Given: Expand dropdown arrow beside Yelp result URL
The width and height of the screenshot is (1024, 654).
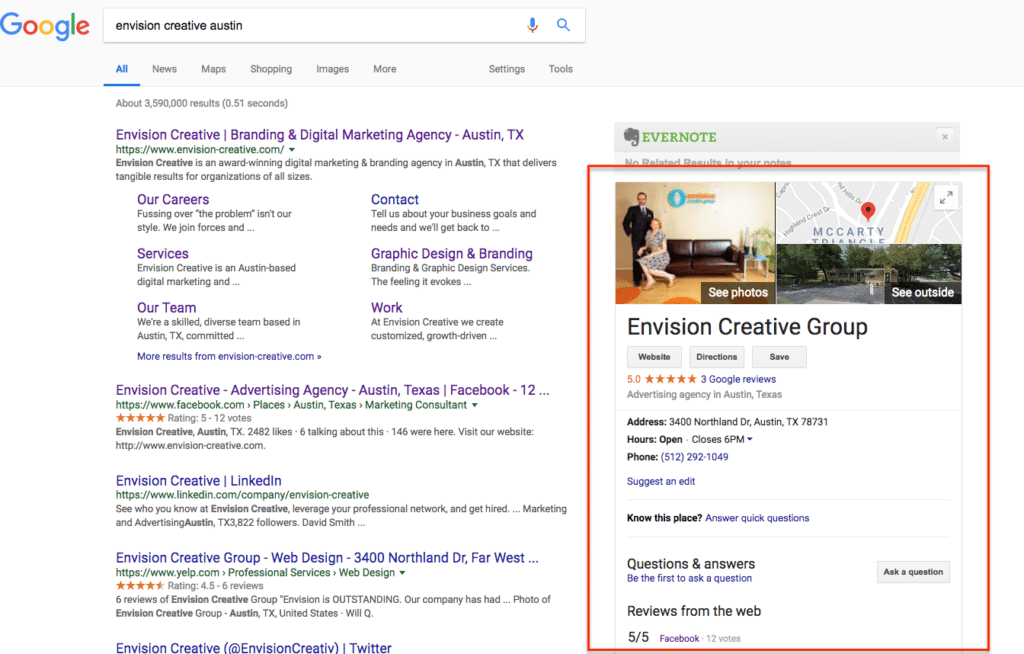Looking at the screenshot, I should 402,573.
